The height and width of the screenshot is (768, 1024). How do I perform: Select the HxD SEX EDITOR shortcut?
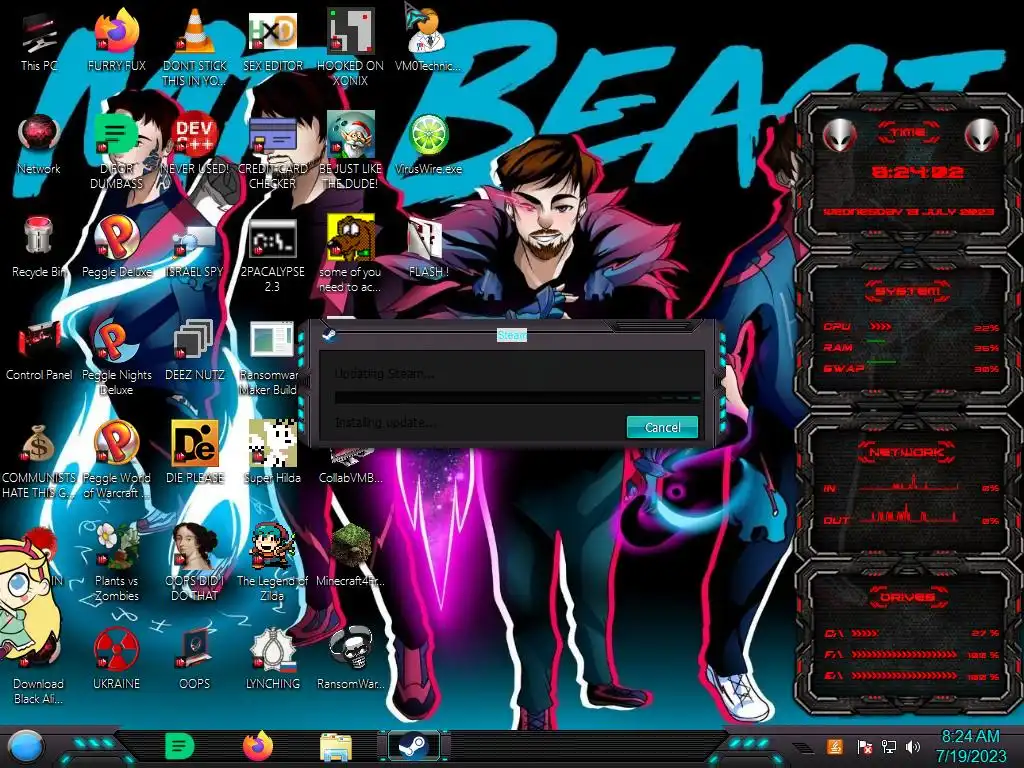[272, 40]
